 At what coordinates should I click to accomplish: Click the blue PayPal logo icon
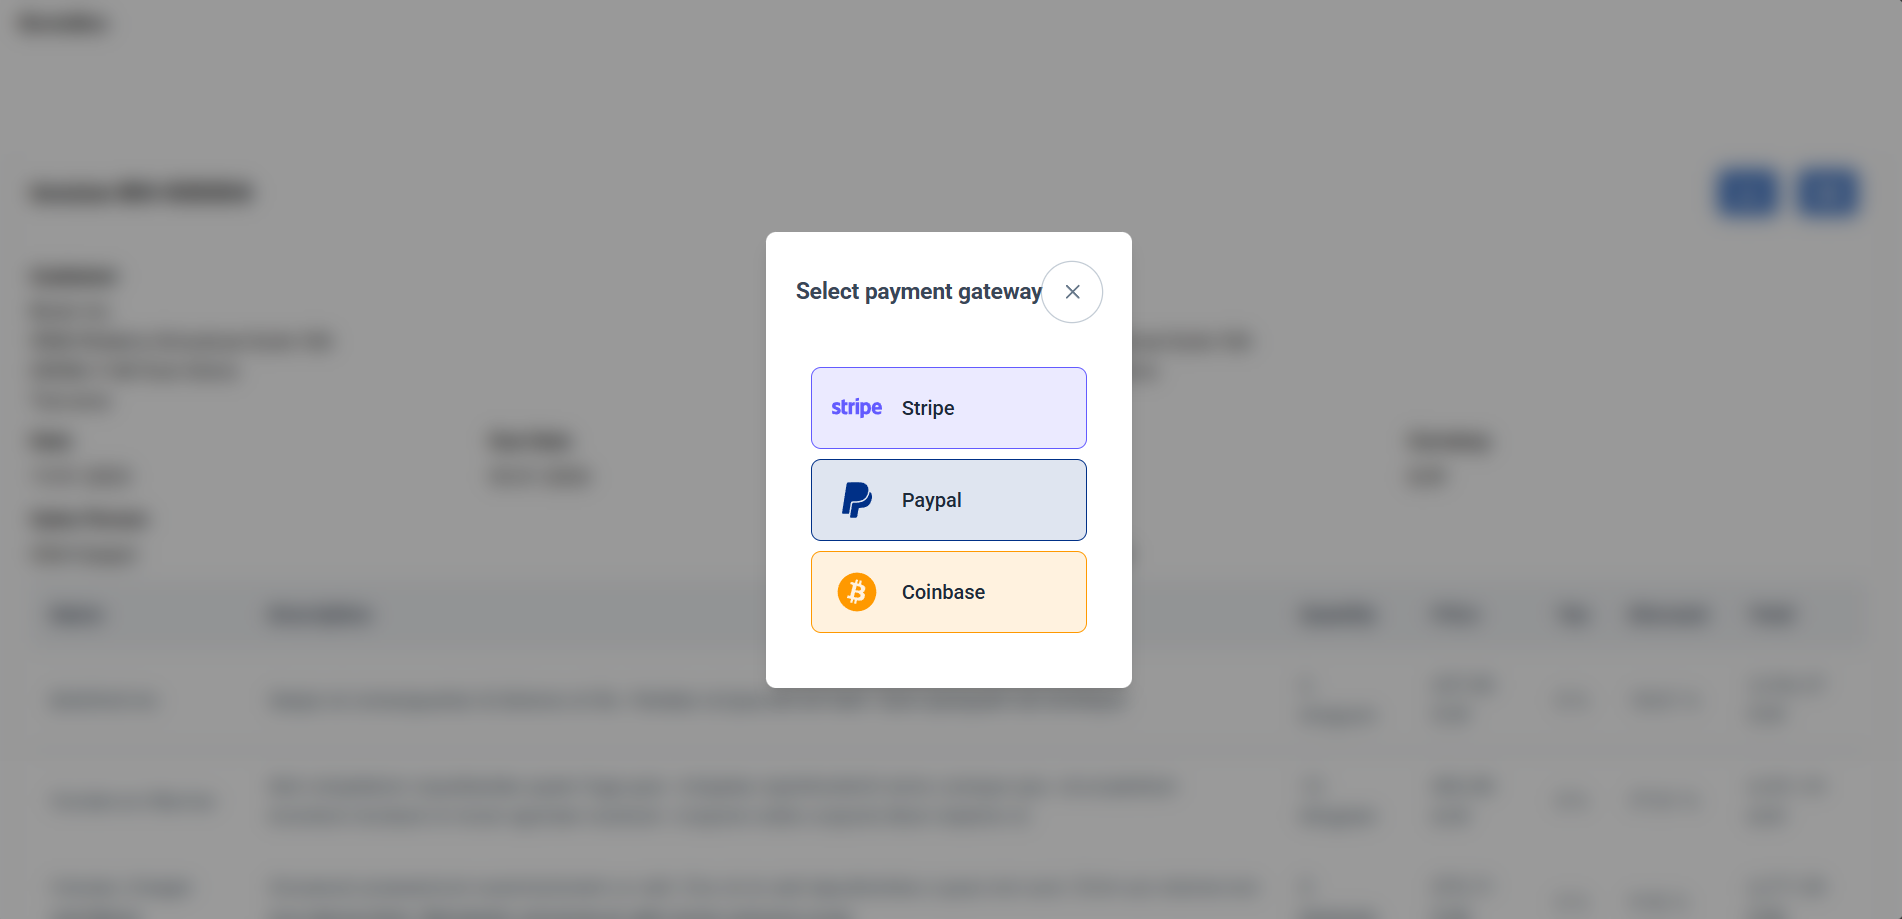tap(857, 500)
